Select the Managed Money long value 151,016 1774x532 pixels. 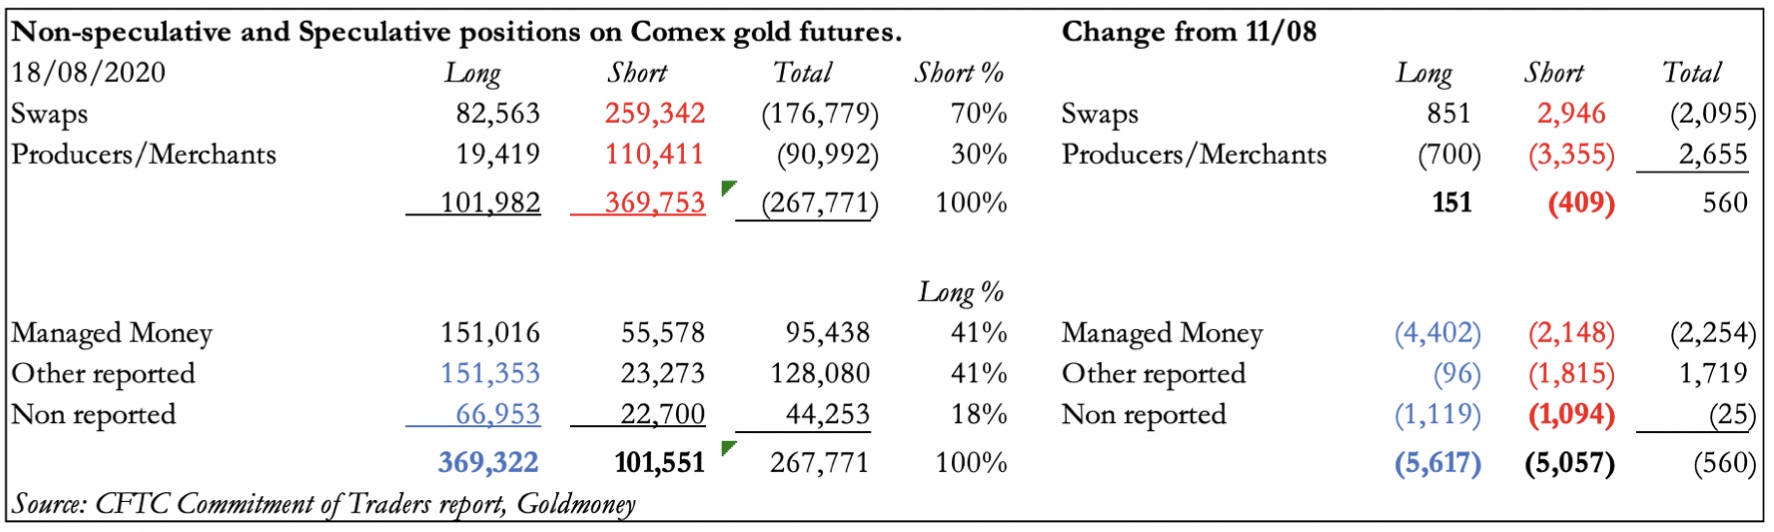pos(490,332)
